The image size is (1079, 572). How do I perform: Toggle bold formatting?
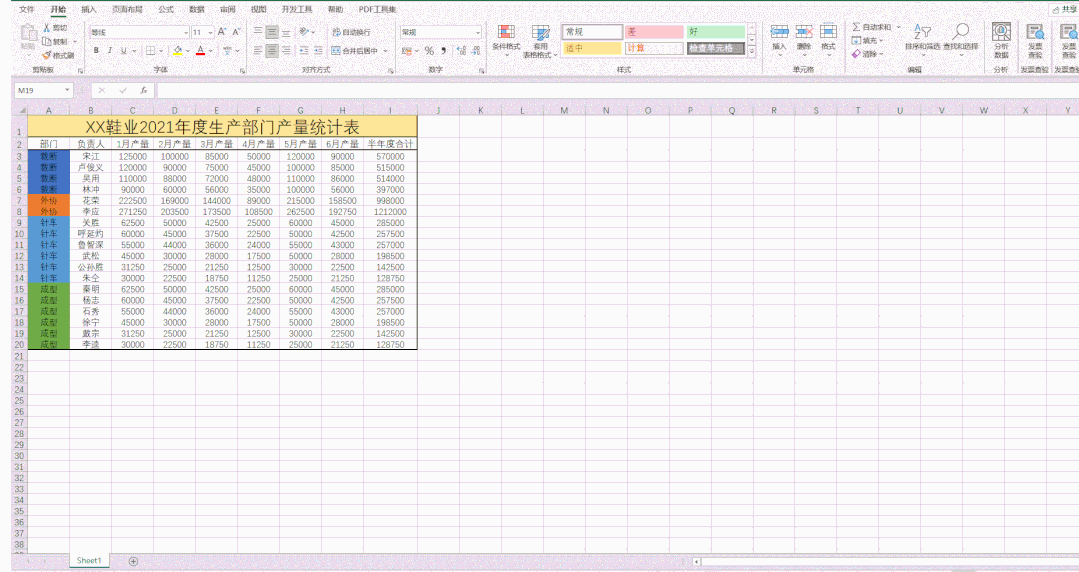(96, 50)
